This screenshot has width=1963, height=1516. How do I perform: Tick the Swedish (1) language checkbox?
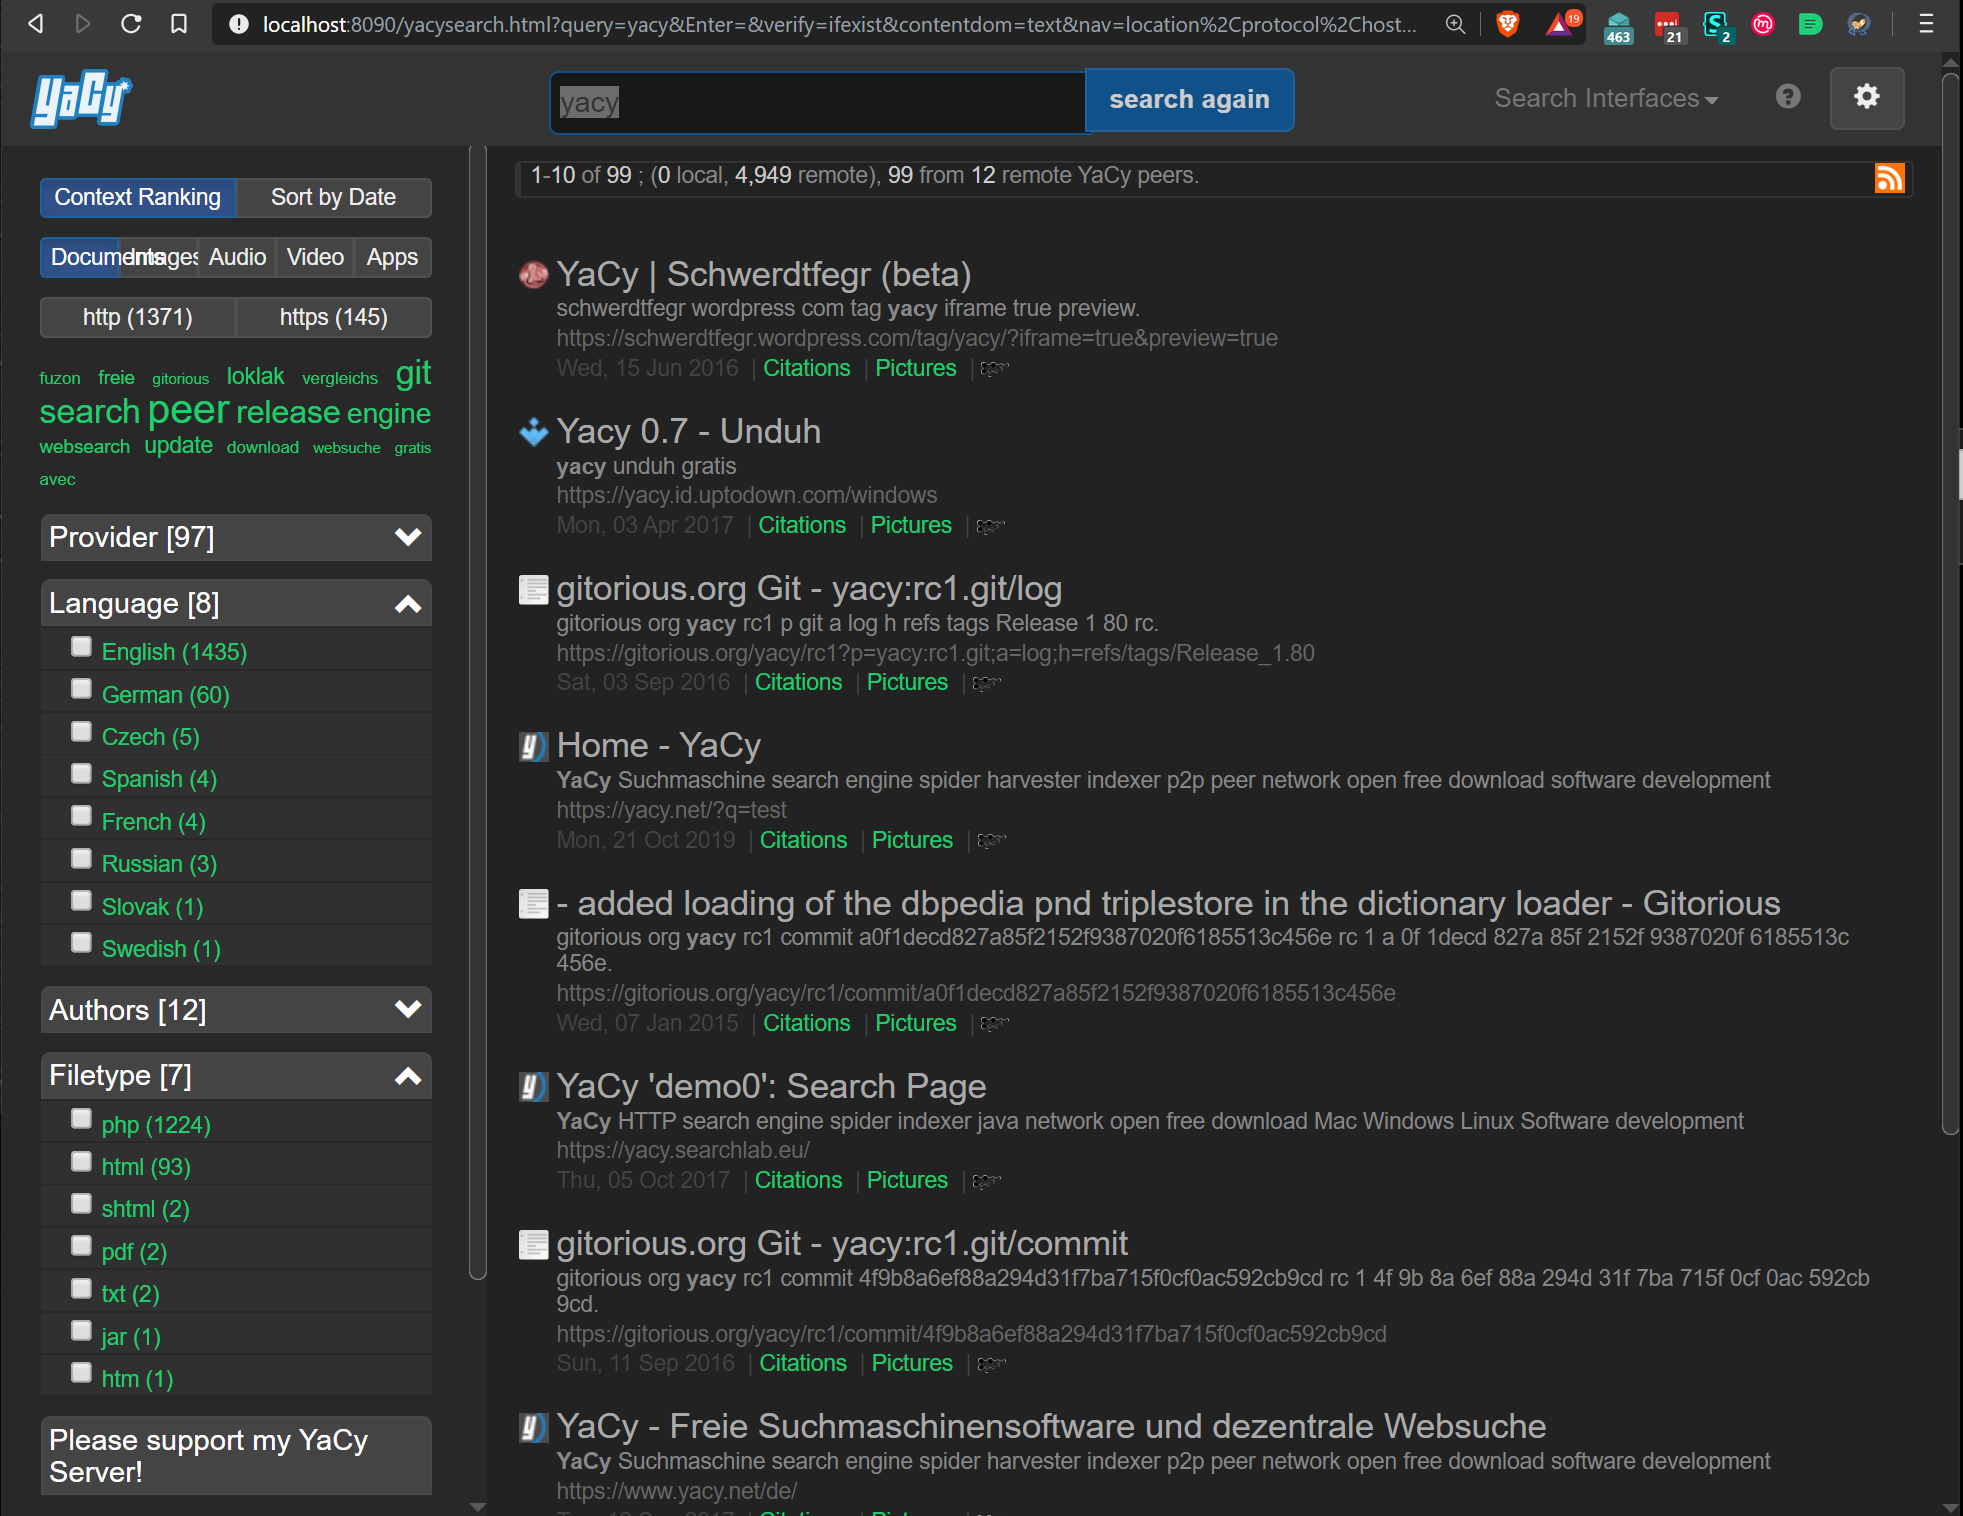pyautogui.click(x=81, y=943)
